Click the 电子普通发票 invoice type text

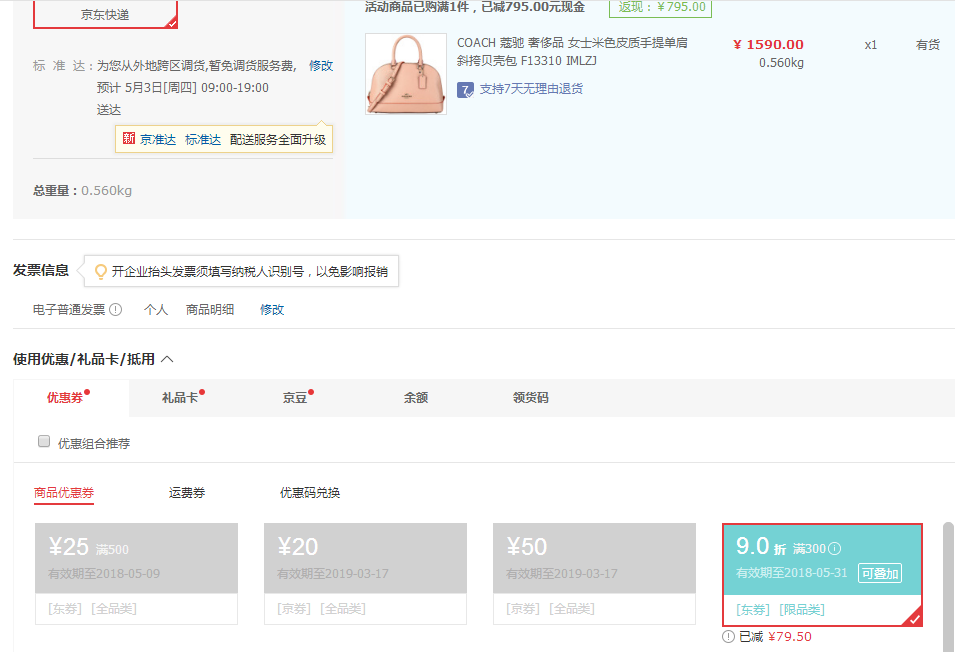(69, 310)
